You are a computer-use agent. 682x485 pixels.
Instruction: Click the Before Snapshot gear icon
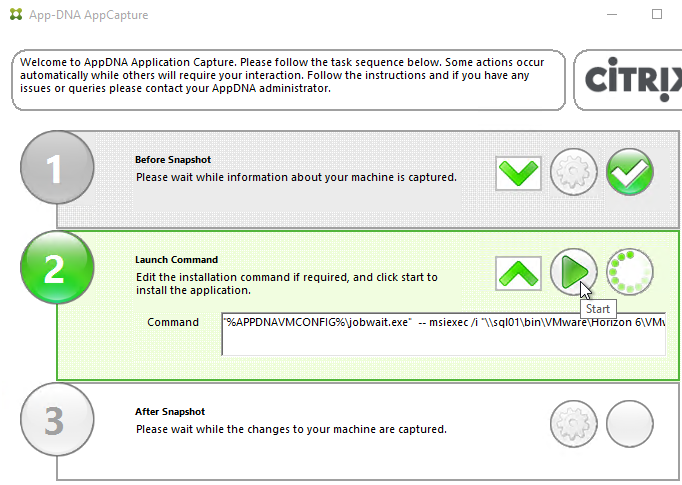click(573, 172)
